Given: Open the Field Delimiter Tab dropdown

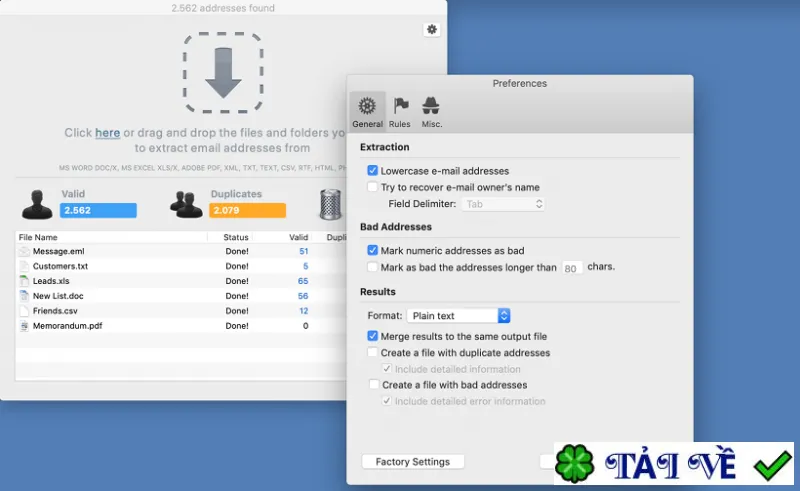Looking at the screenshot, I should [503, 204].
